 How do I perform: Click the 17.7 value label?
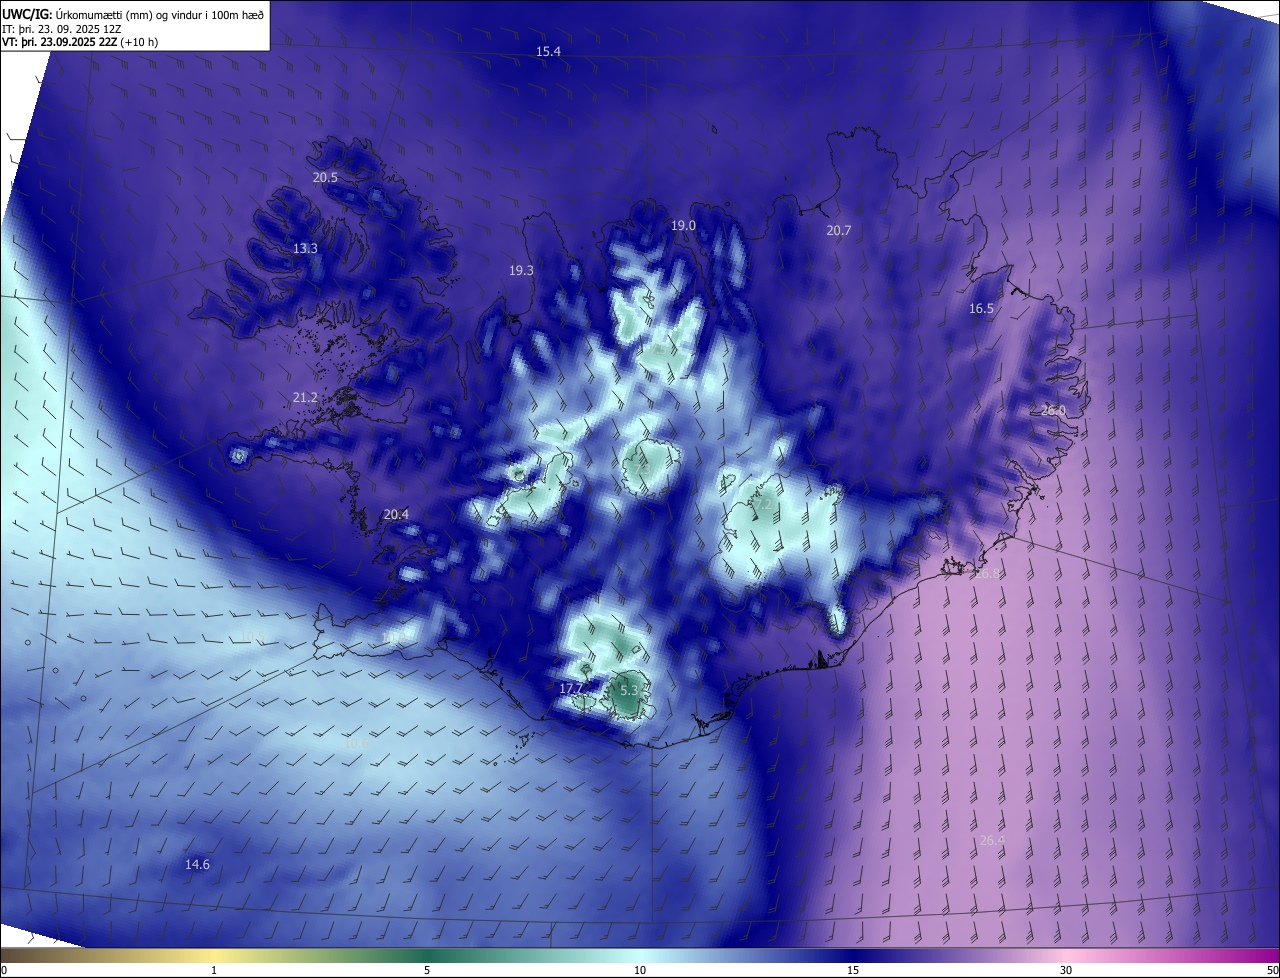pos(571,689)
